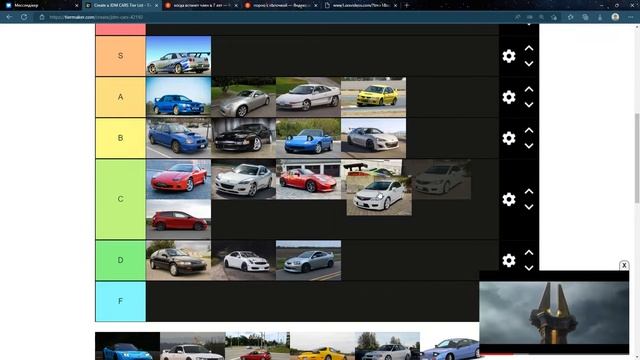
Task: Select the white Civic being dragged in C tier
Action: point(379,196)
